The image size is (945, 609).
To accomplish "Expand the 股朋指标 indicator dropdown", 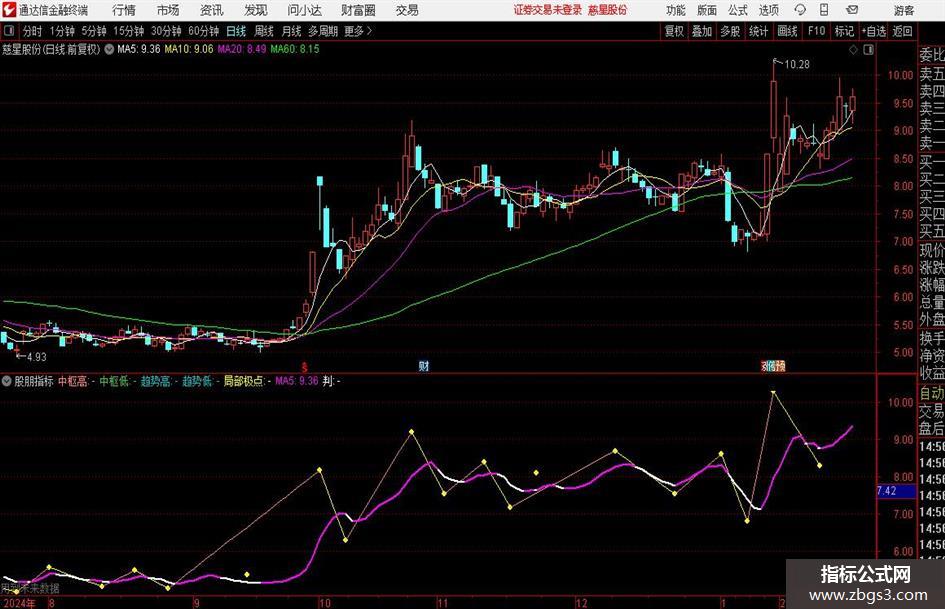I will (x=7, y=381).
